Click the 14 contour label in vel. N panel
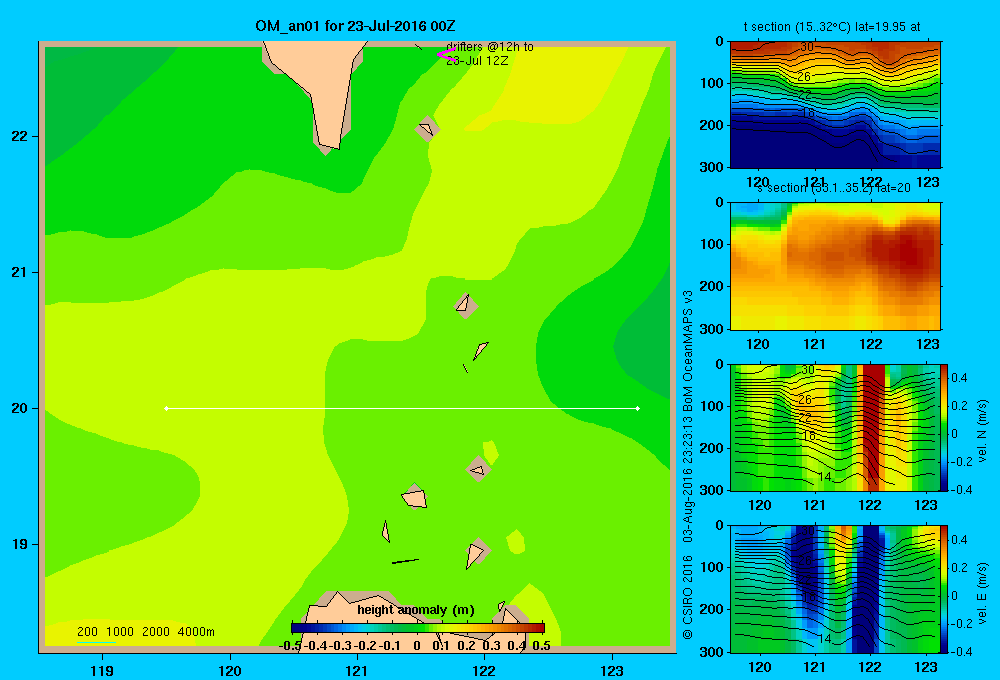 [825, 477]
